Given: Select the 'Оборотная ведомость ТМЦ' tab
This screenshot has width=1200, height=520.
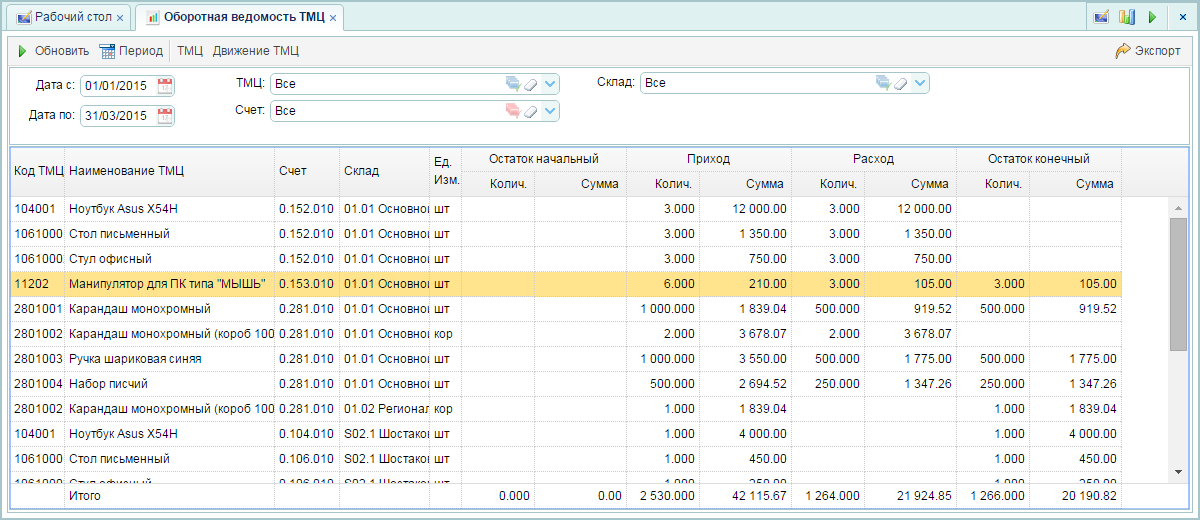Looking at the screenshot, I should pyautogui.click(x=239, y=17).
